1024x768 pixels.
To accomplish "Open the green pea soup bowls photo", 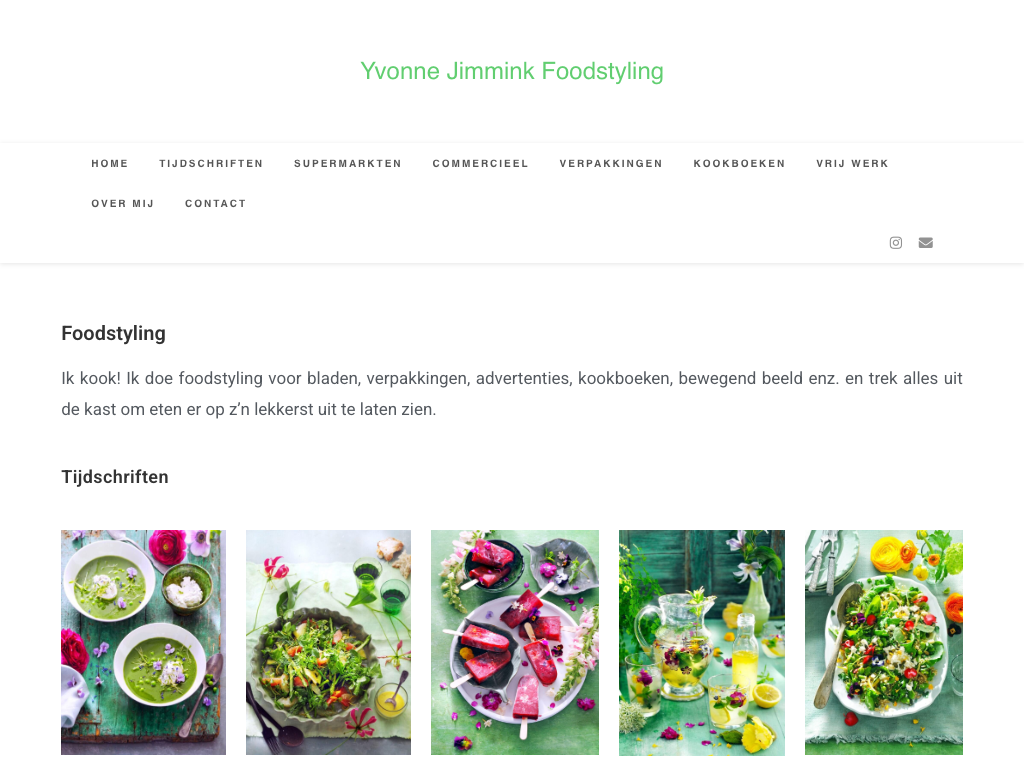I will click(x=143, y=642).
